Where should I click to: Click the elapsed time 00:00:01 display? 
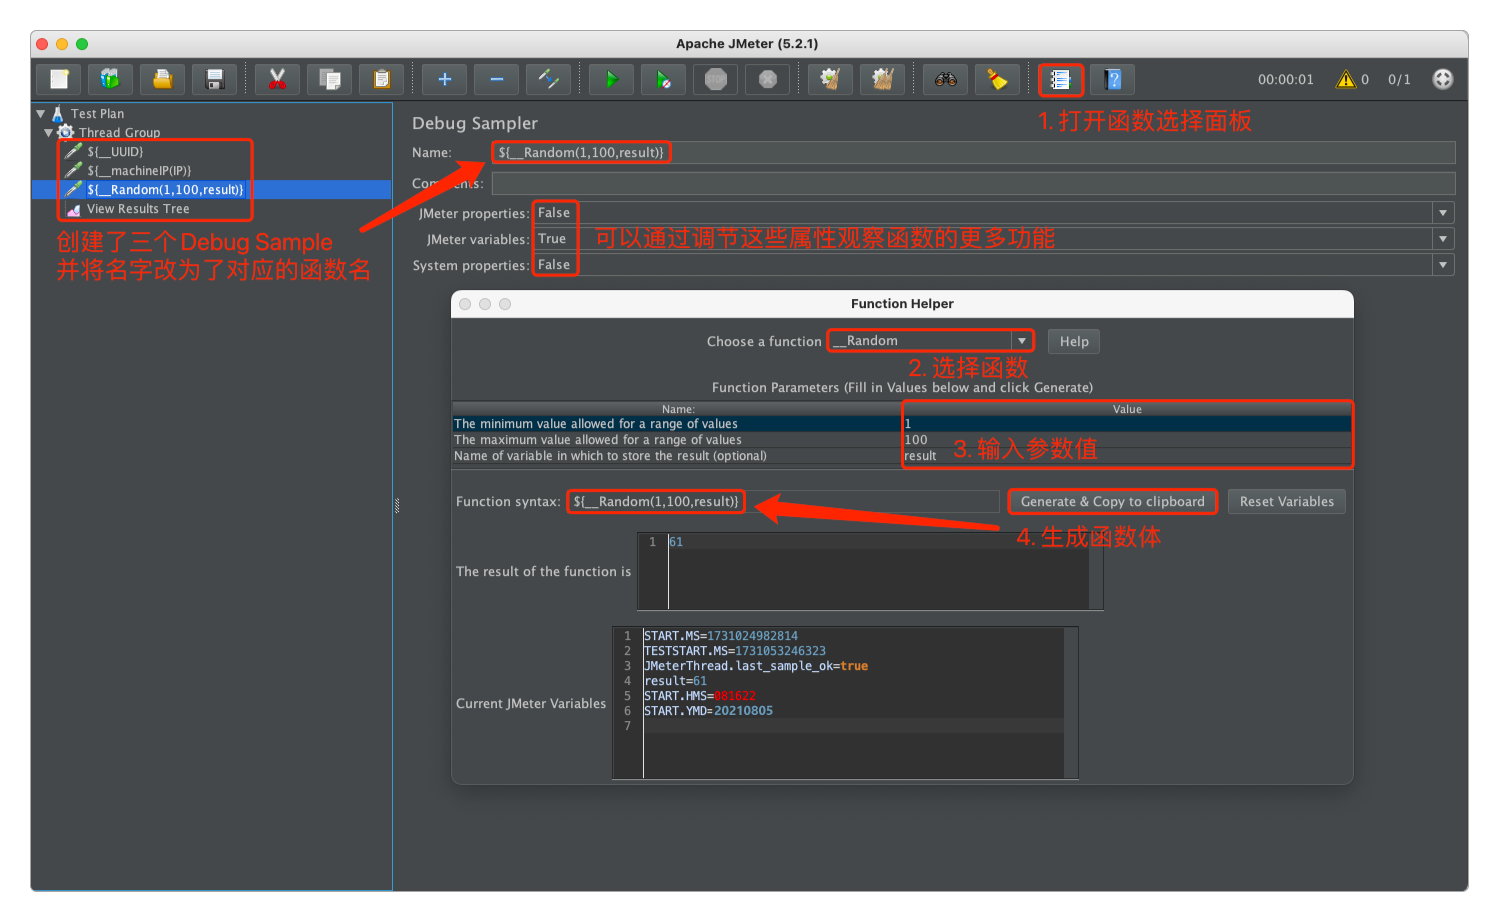coord(1285,80)
